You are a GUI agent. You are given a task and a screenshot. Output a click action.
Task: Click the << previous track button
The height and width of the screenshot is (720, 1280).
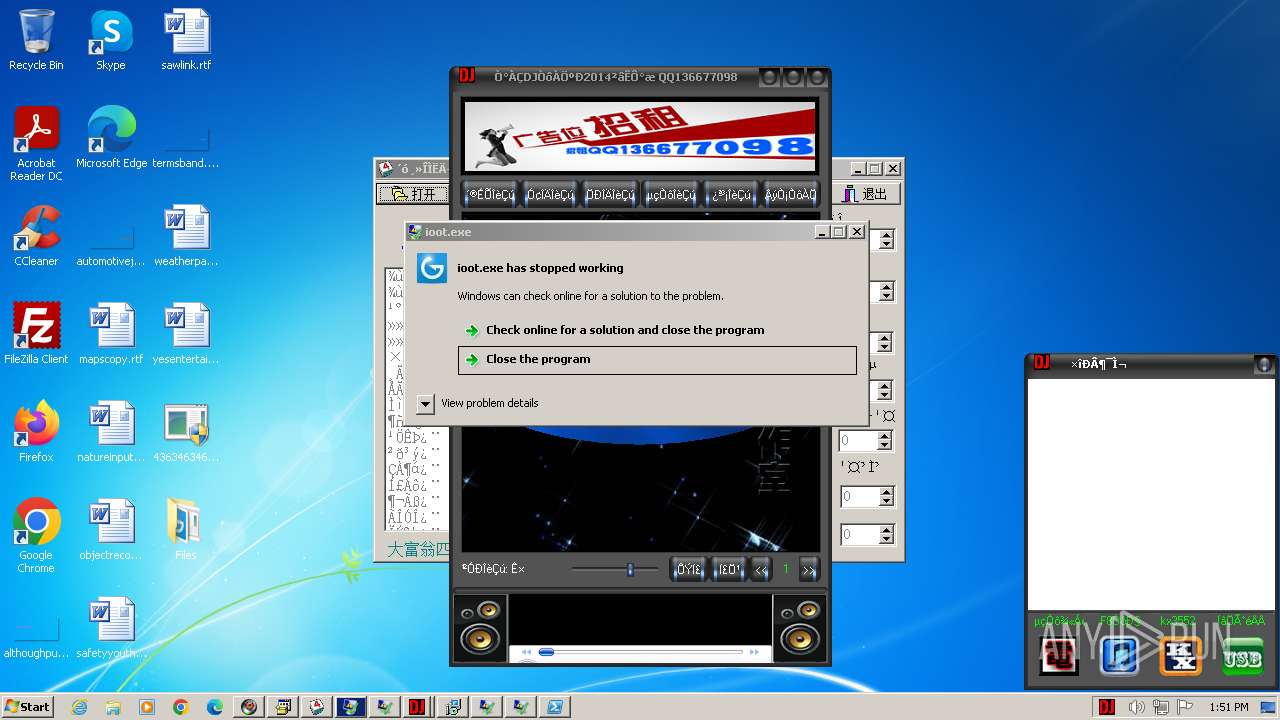[761, 570]
